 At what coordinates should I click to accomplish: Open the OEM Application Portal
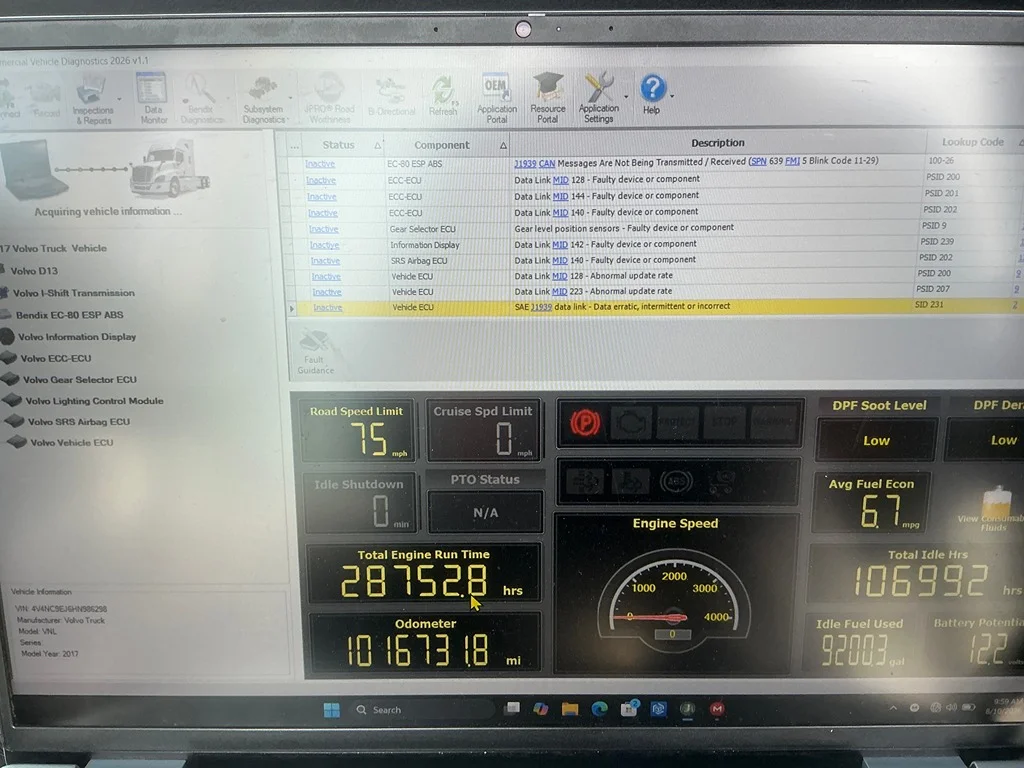(496, 97)
